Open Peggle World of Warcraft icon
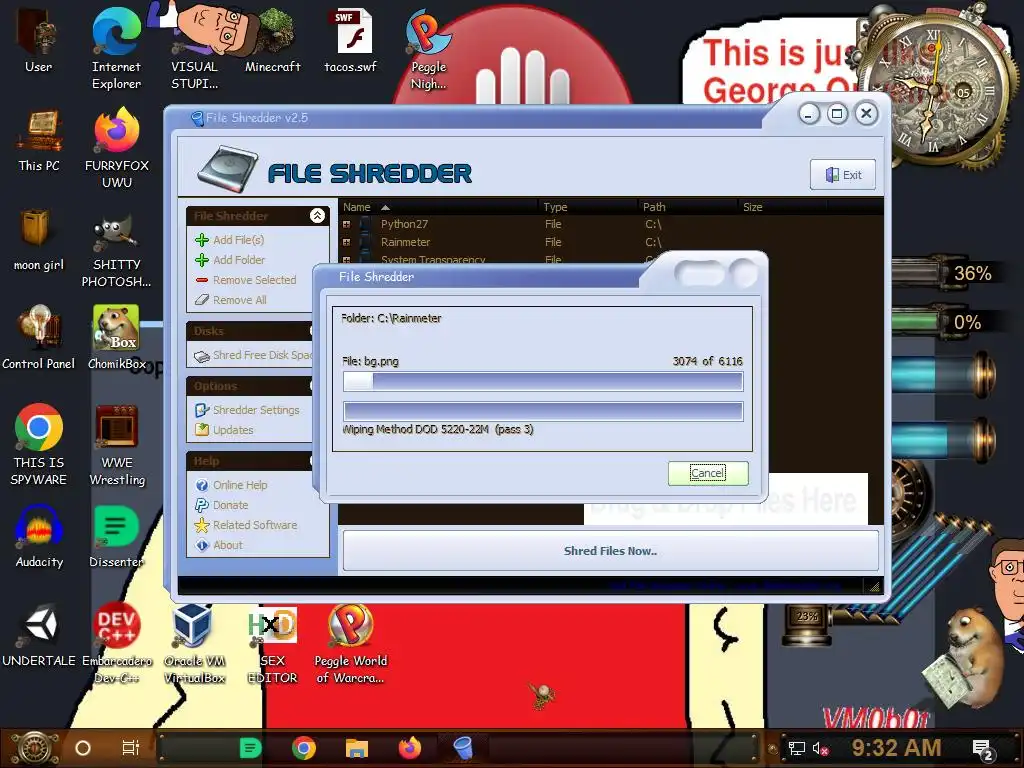The image size is (1024, 768). pos(351,643)
